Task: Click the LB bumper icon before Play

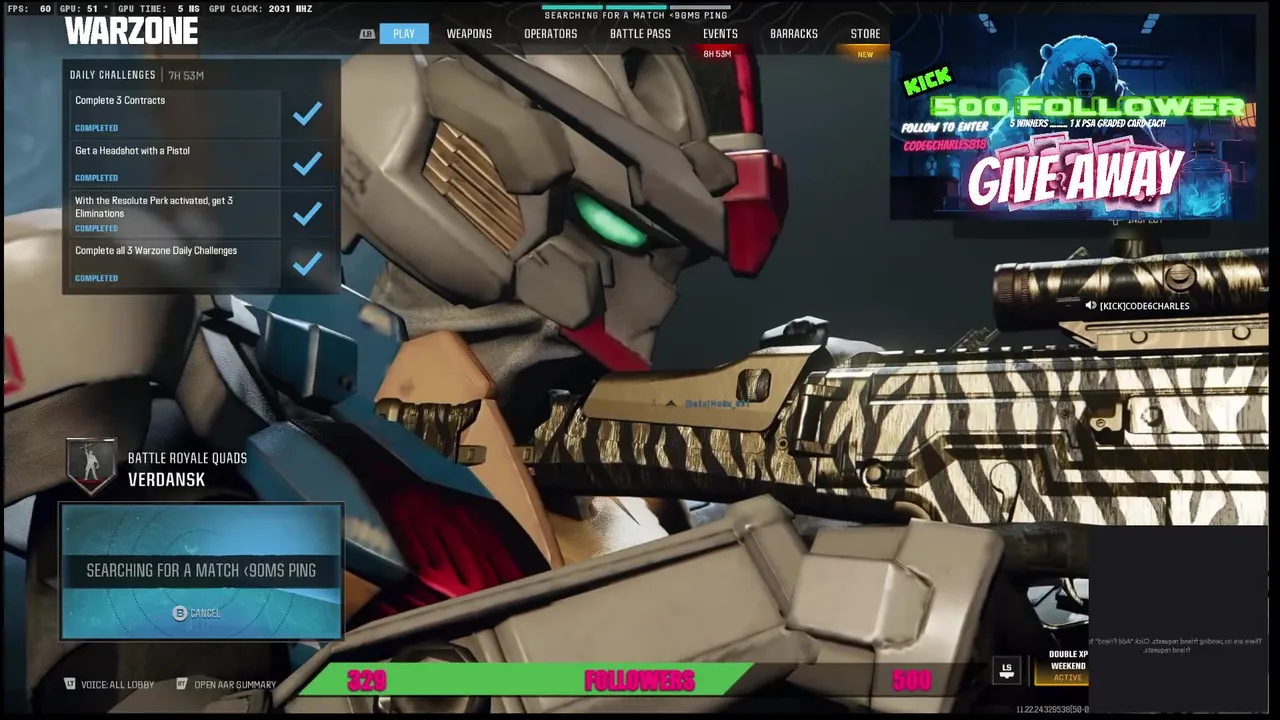Action: (x=367, y=34)
